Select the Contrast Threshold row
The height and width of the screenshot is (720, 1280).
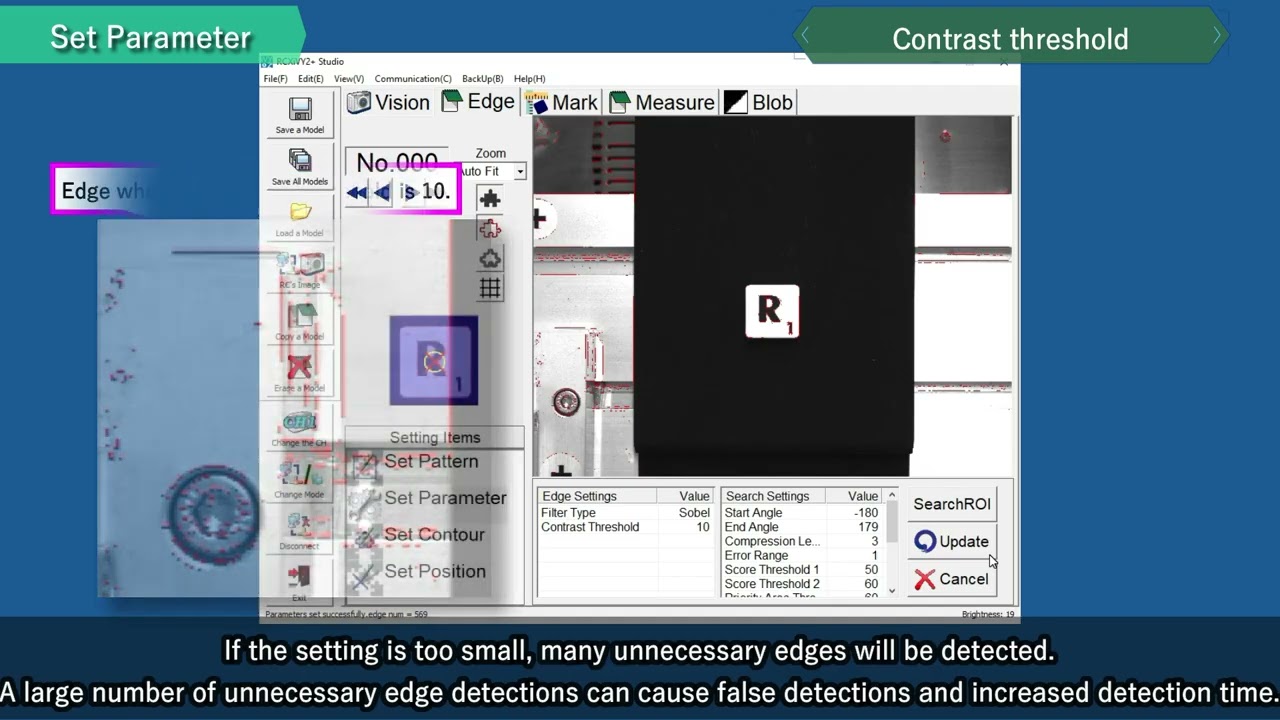click(626, 527)
